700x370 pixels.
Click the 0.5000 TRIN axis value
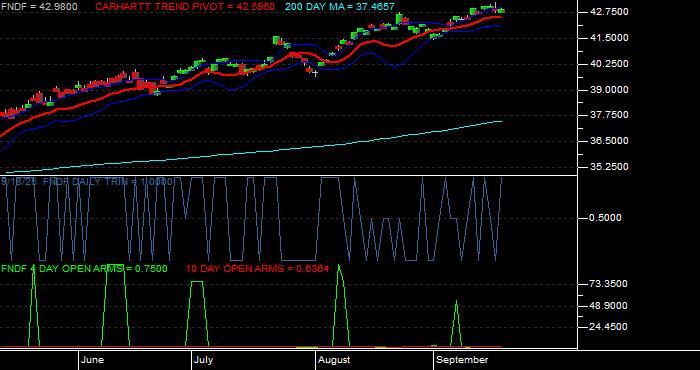(x=605, y=218)
